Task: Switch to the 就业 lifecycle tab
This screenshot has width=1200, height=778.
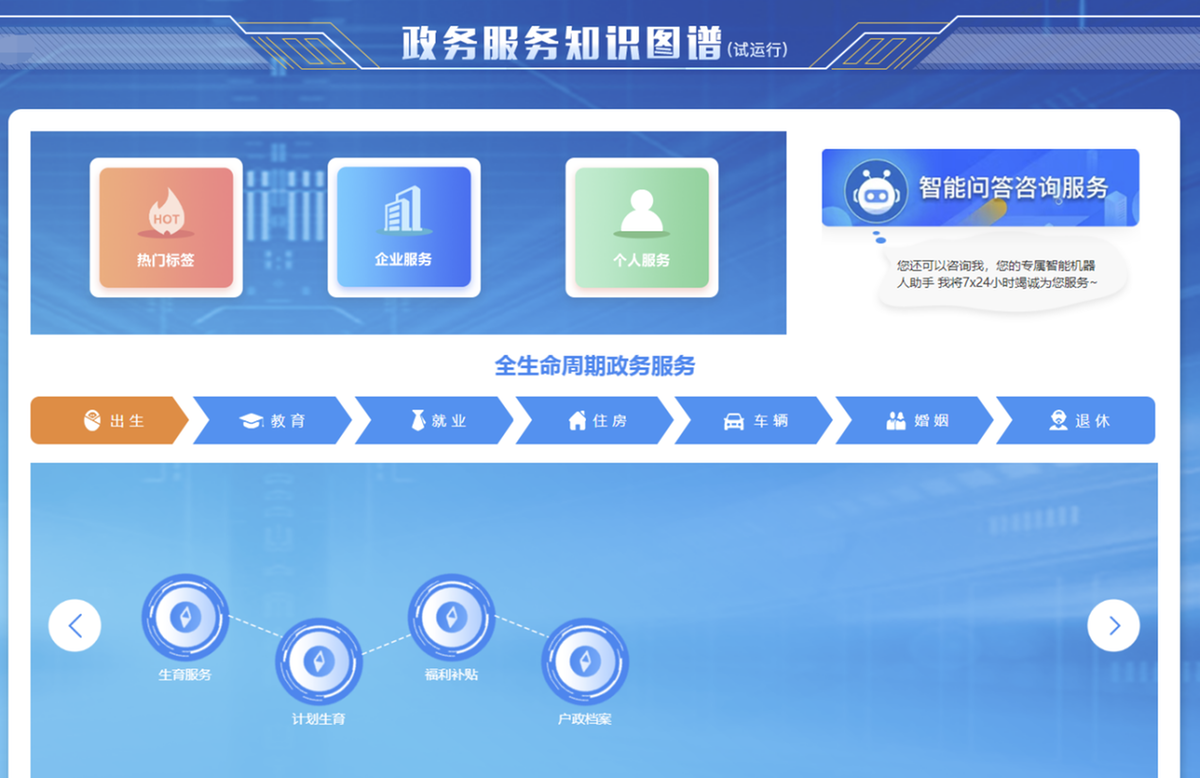Action: (435, 421)
